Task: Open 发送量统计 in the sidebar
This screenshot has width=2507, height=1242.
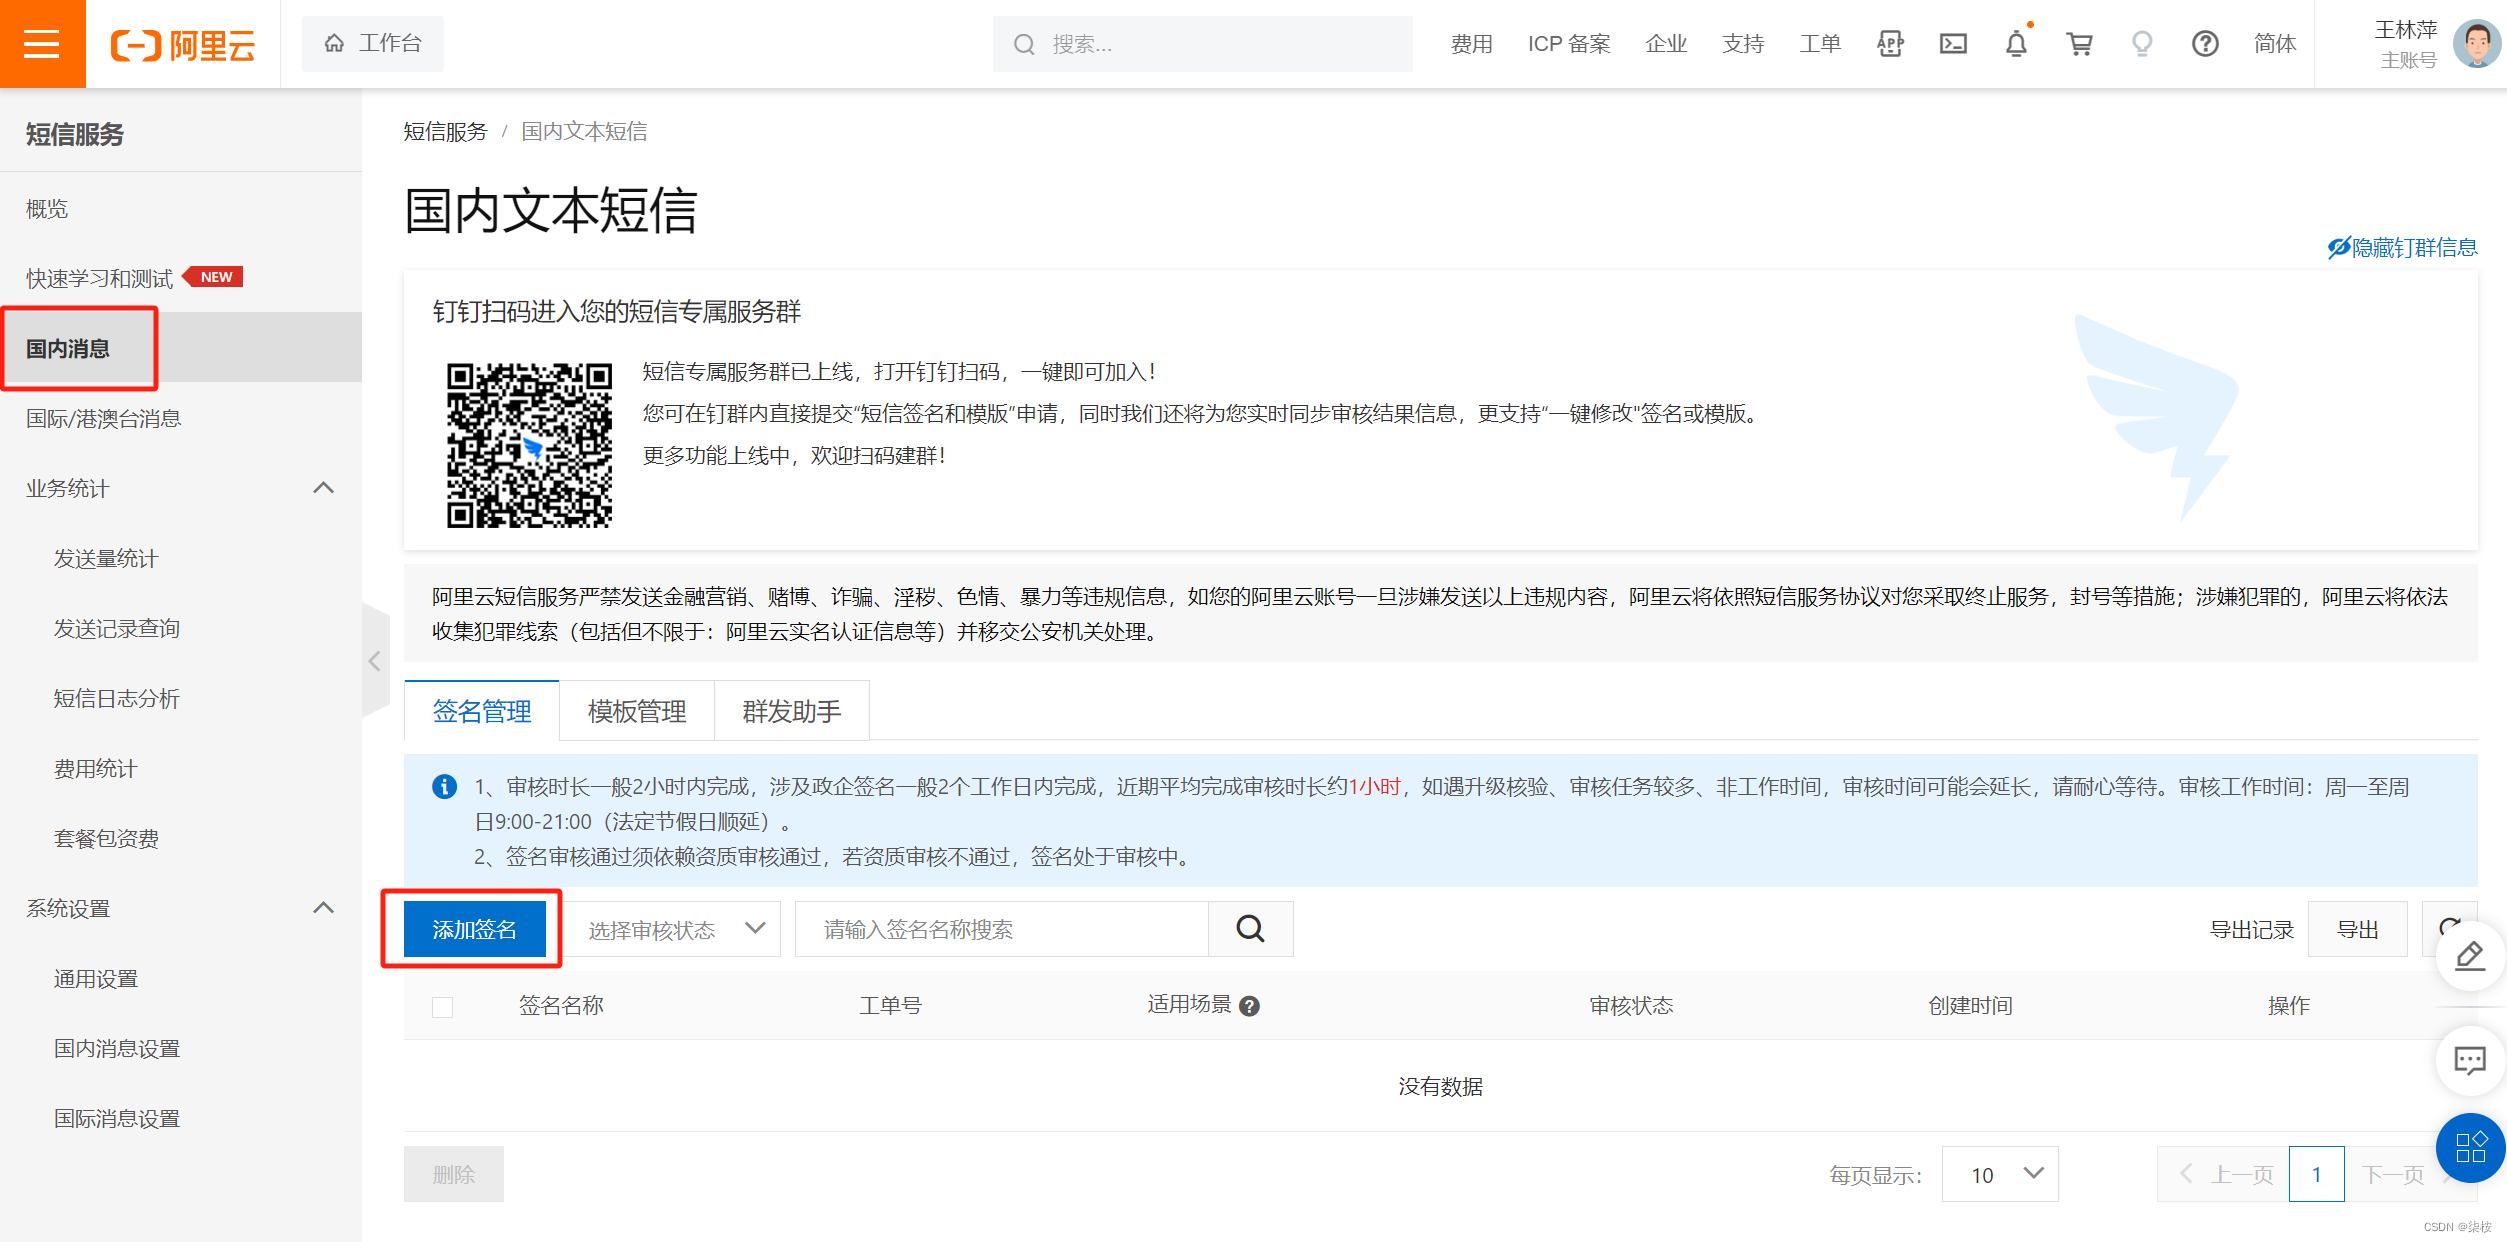Action: (106, 558)
